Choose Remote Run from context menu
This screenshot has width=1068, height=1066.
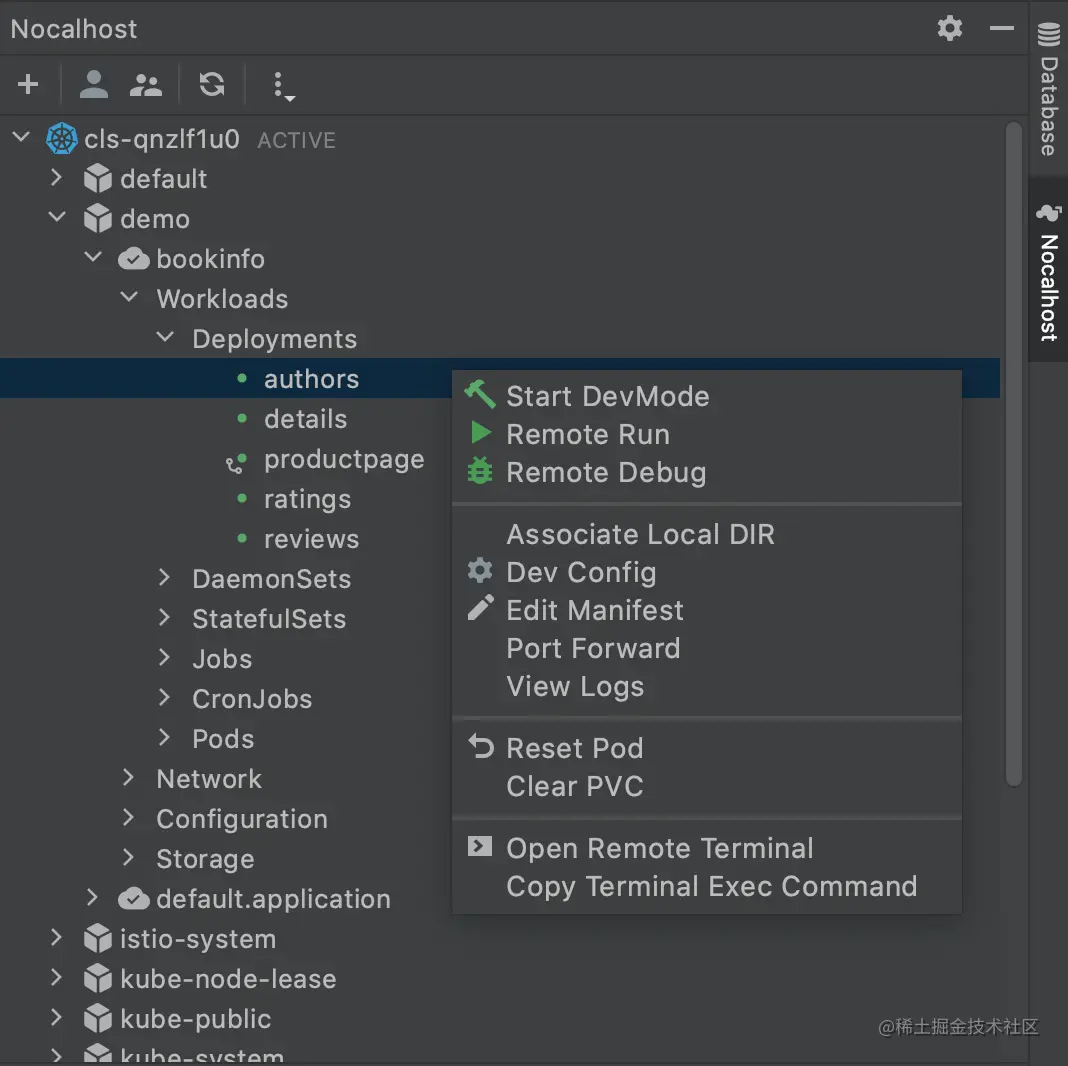tap(706, 435)
